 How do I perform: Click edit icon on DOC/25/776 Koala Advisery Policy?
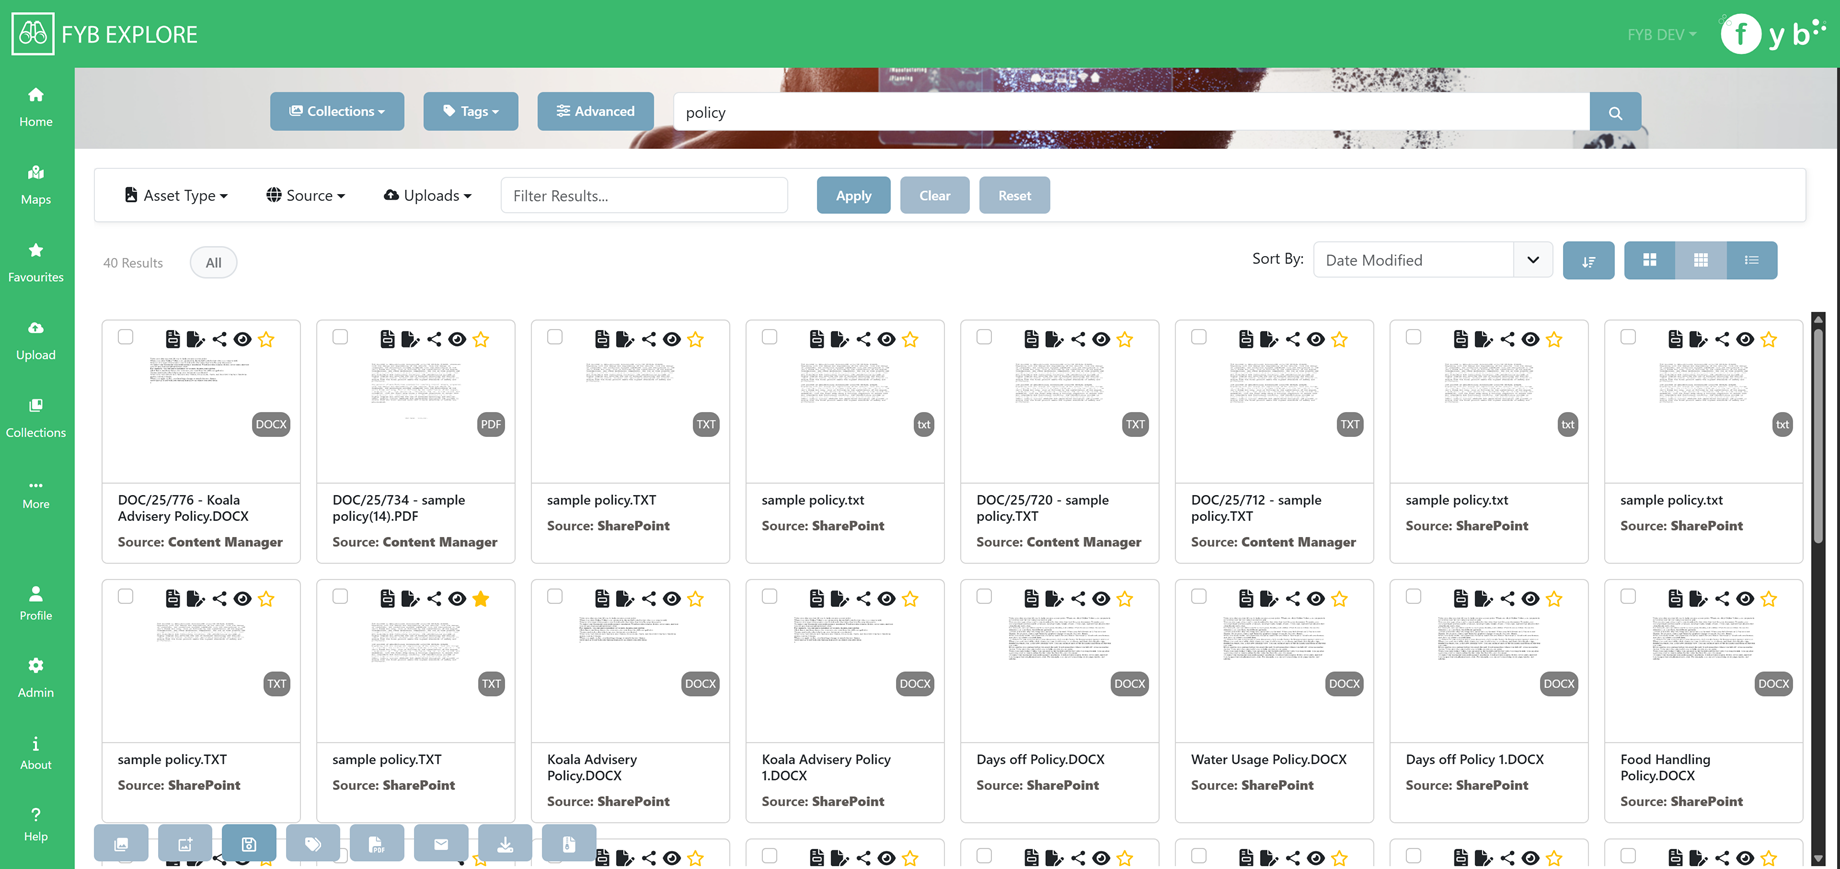click(x=196, y=340)
